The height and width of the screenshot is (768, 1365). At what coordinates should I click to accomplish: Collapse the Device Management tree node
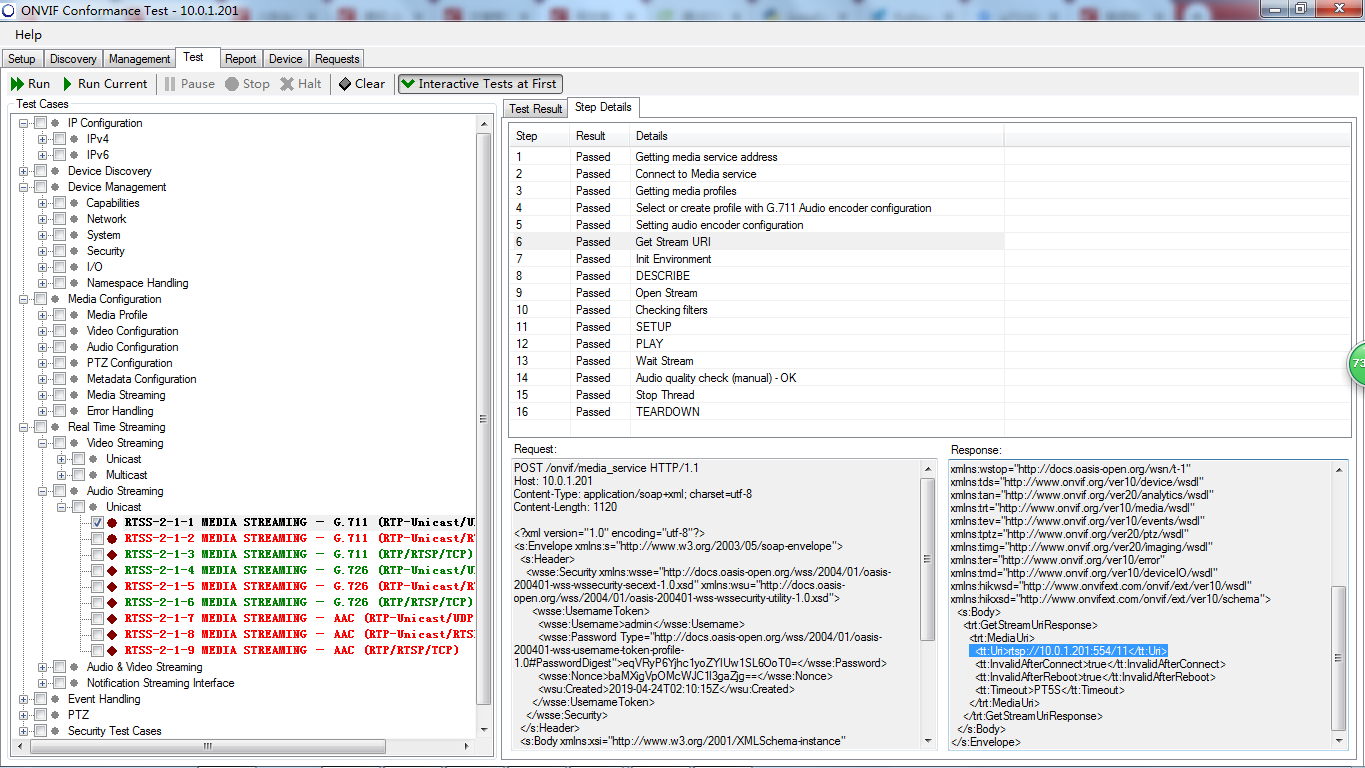click(x=22, y=186)
